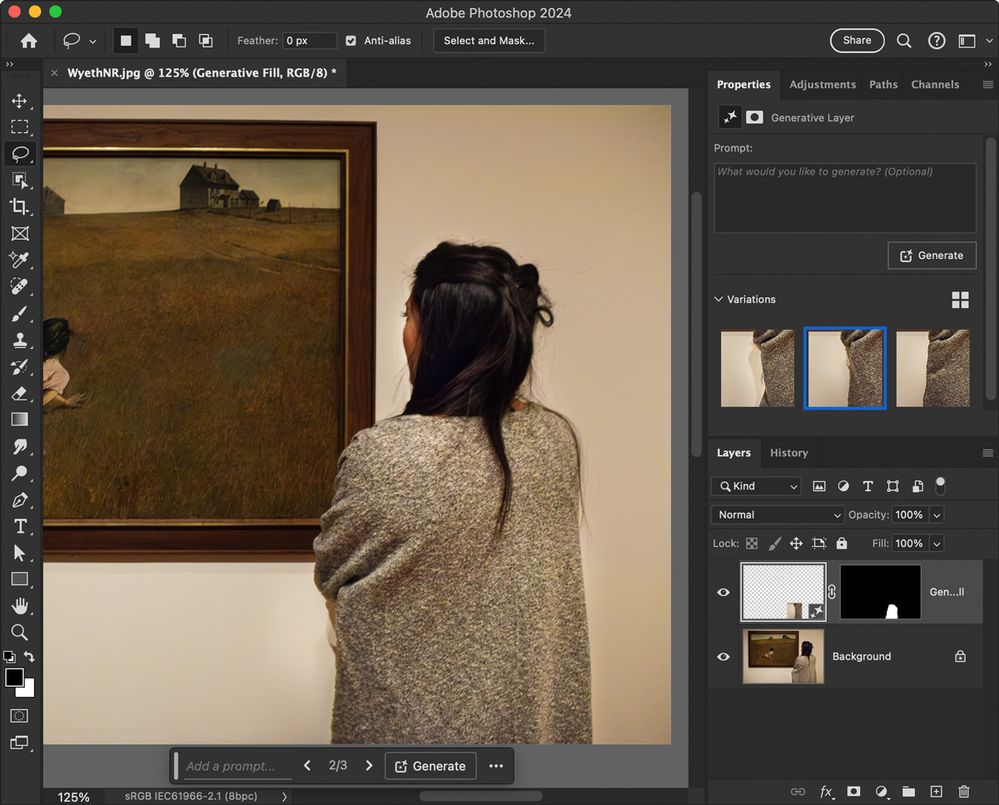Hide the Generative Fill layer

click(x=723, y=592)
